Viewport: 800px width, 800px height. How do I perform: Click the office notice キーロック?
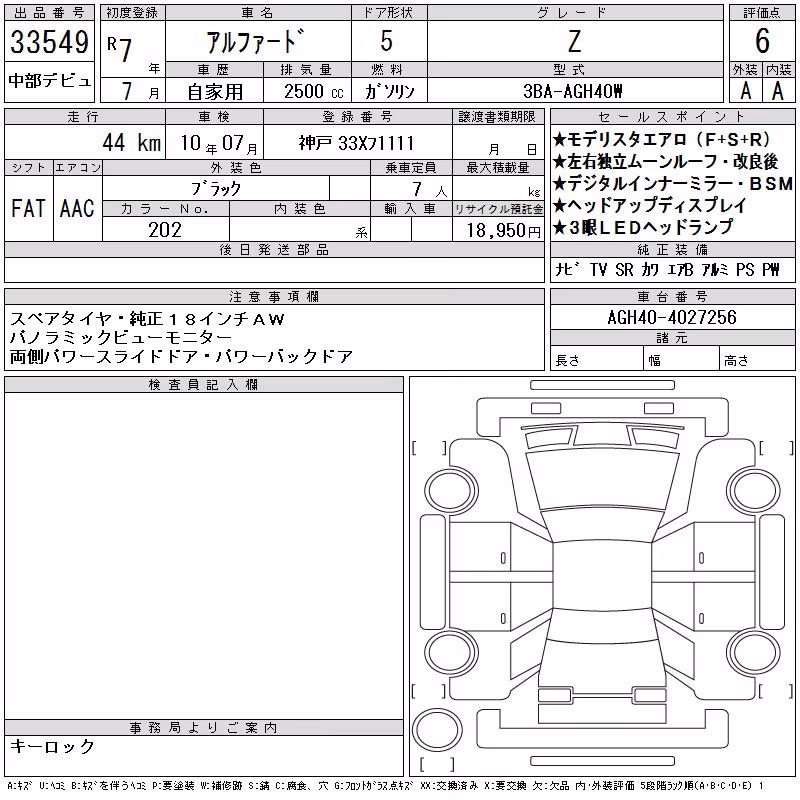pyautogui.click(x=52, y=746)
